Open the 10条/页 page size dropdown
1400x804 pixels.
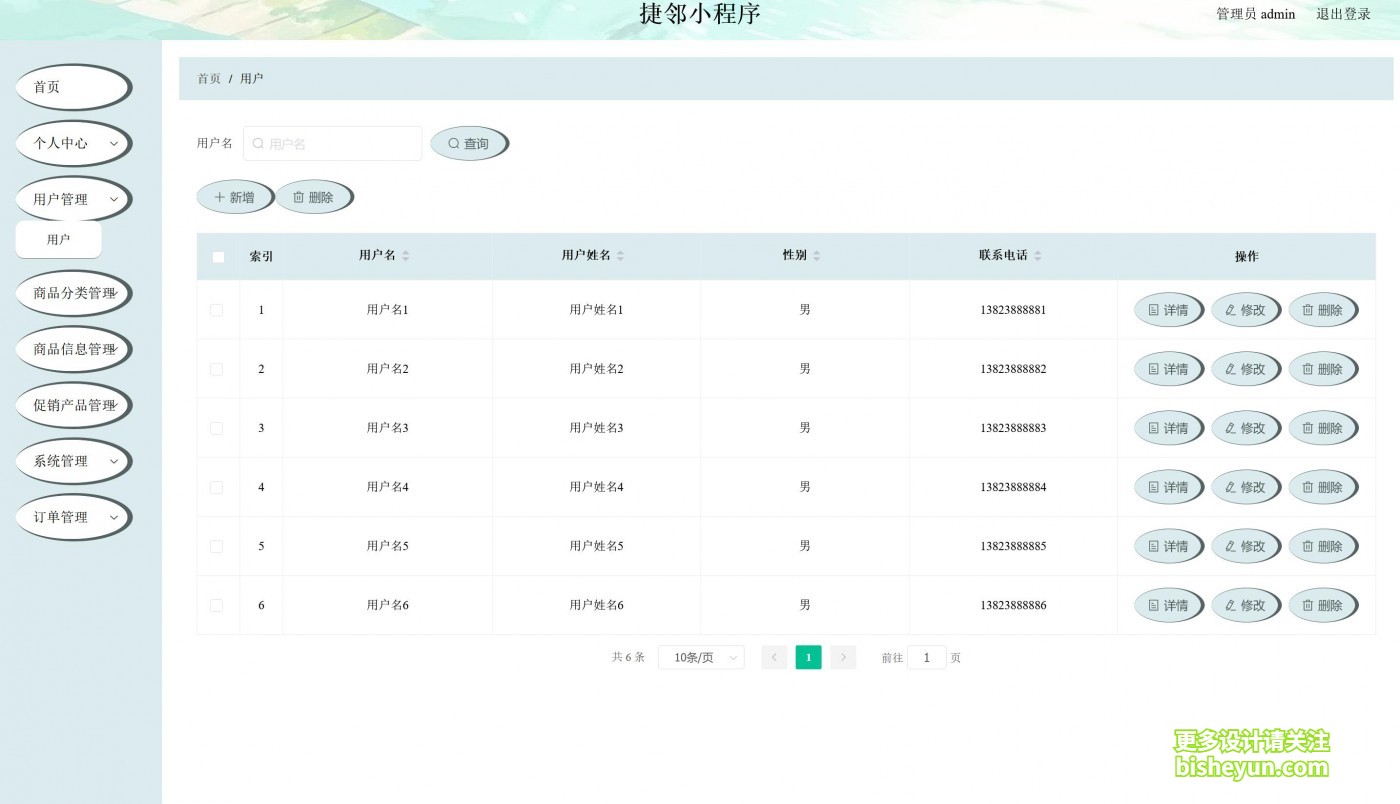701,657
